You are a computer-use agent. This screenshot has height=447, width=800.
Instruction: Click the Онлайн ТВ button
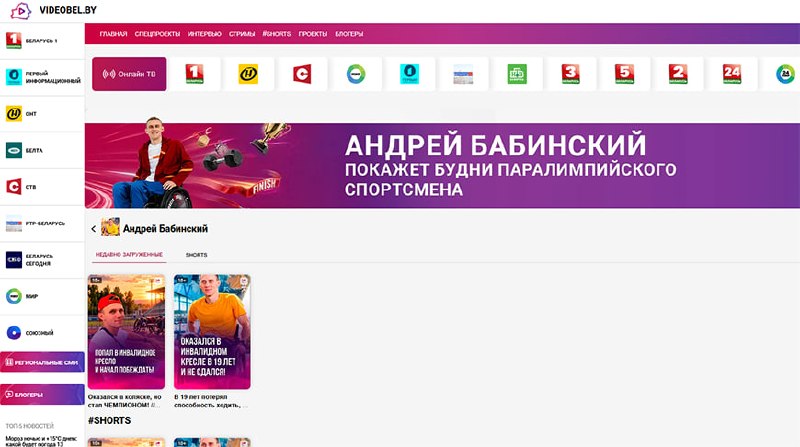point(129,74)
